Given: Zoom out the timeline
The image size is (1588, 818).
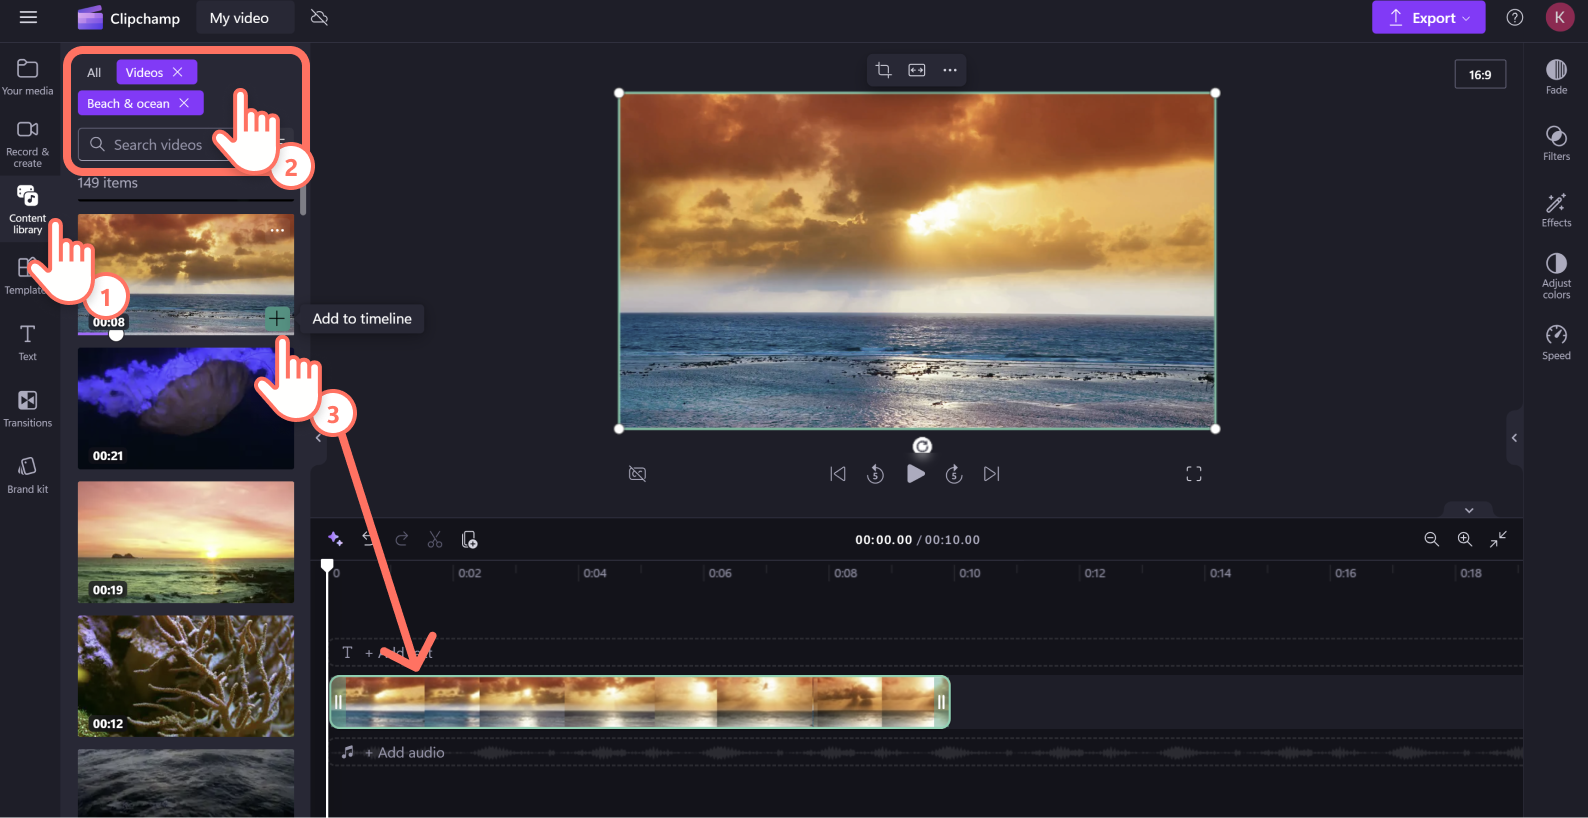Looking at the screenshot, I should 1431,539.
